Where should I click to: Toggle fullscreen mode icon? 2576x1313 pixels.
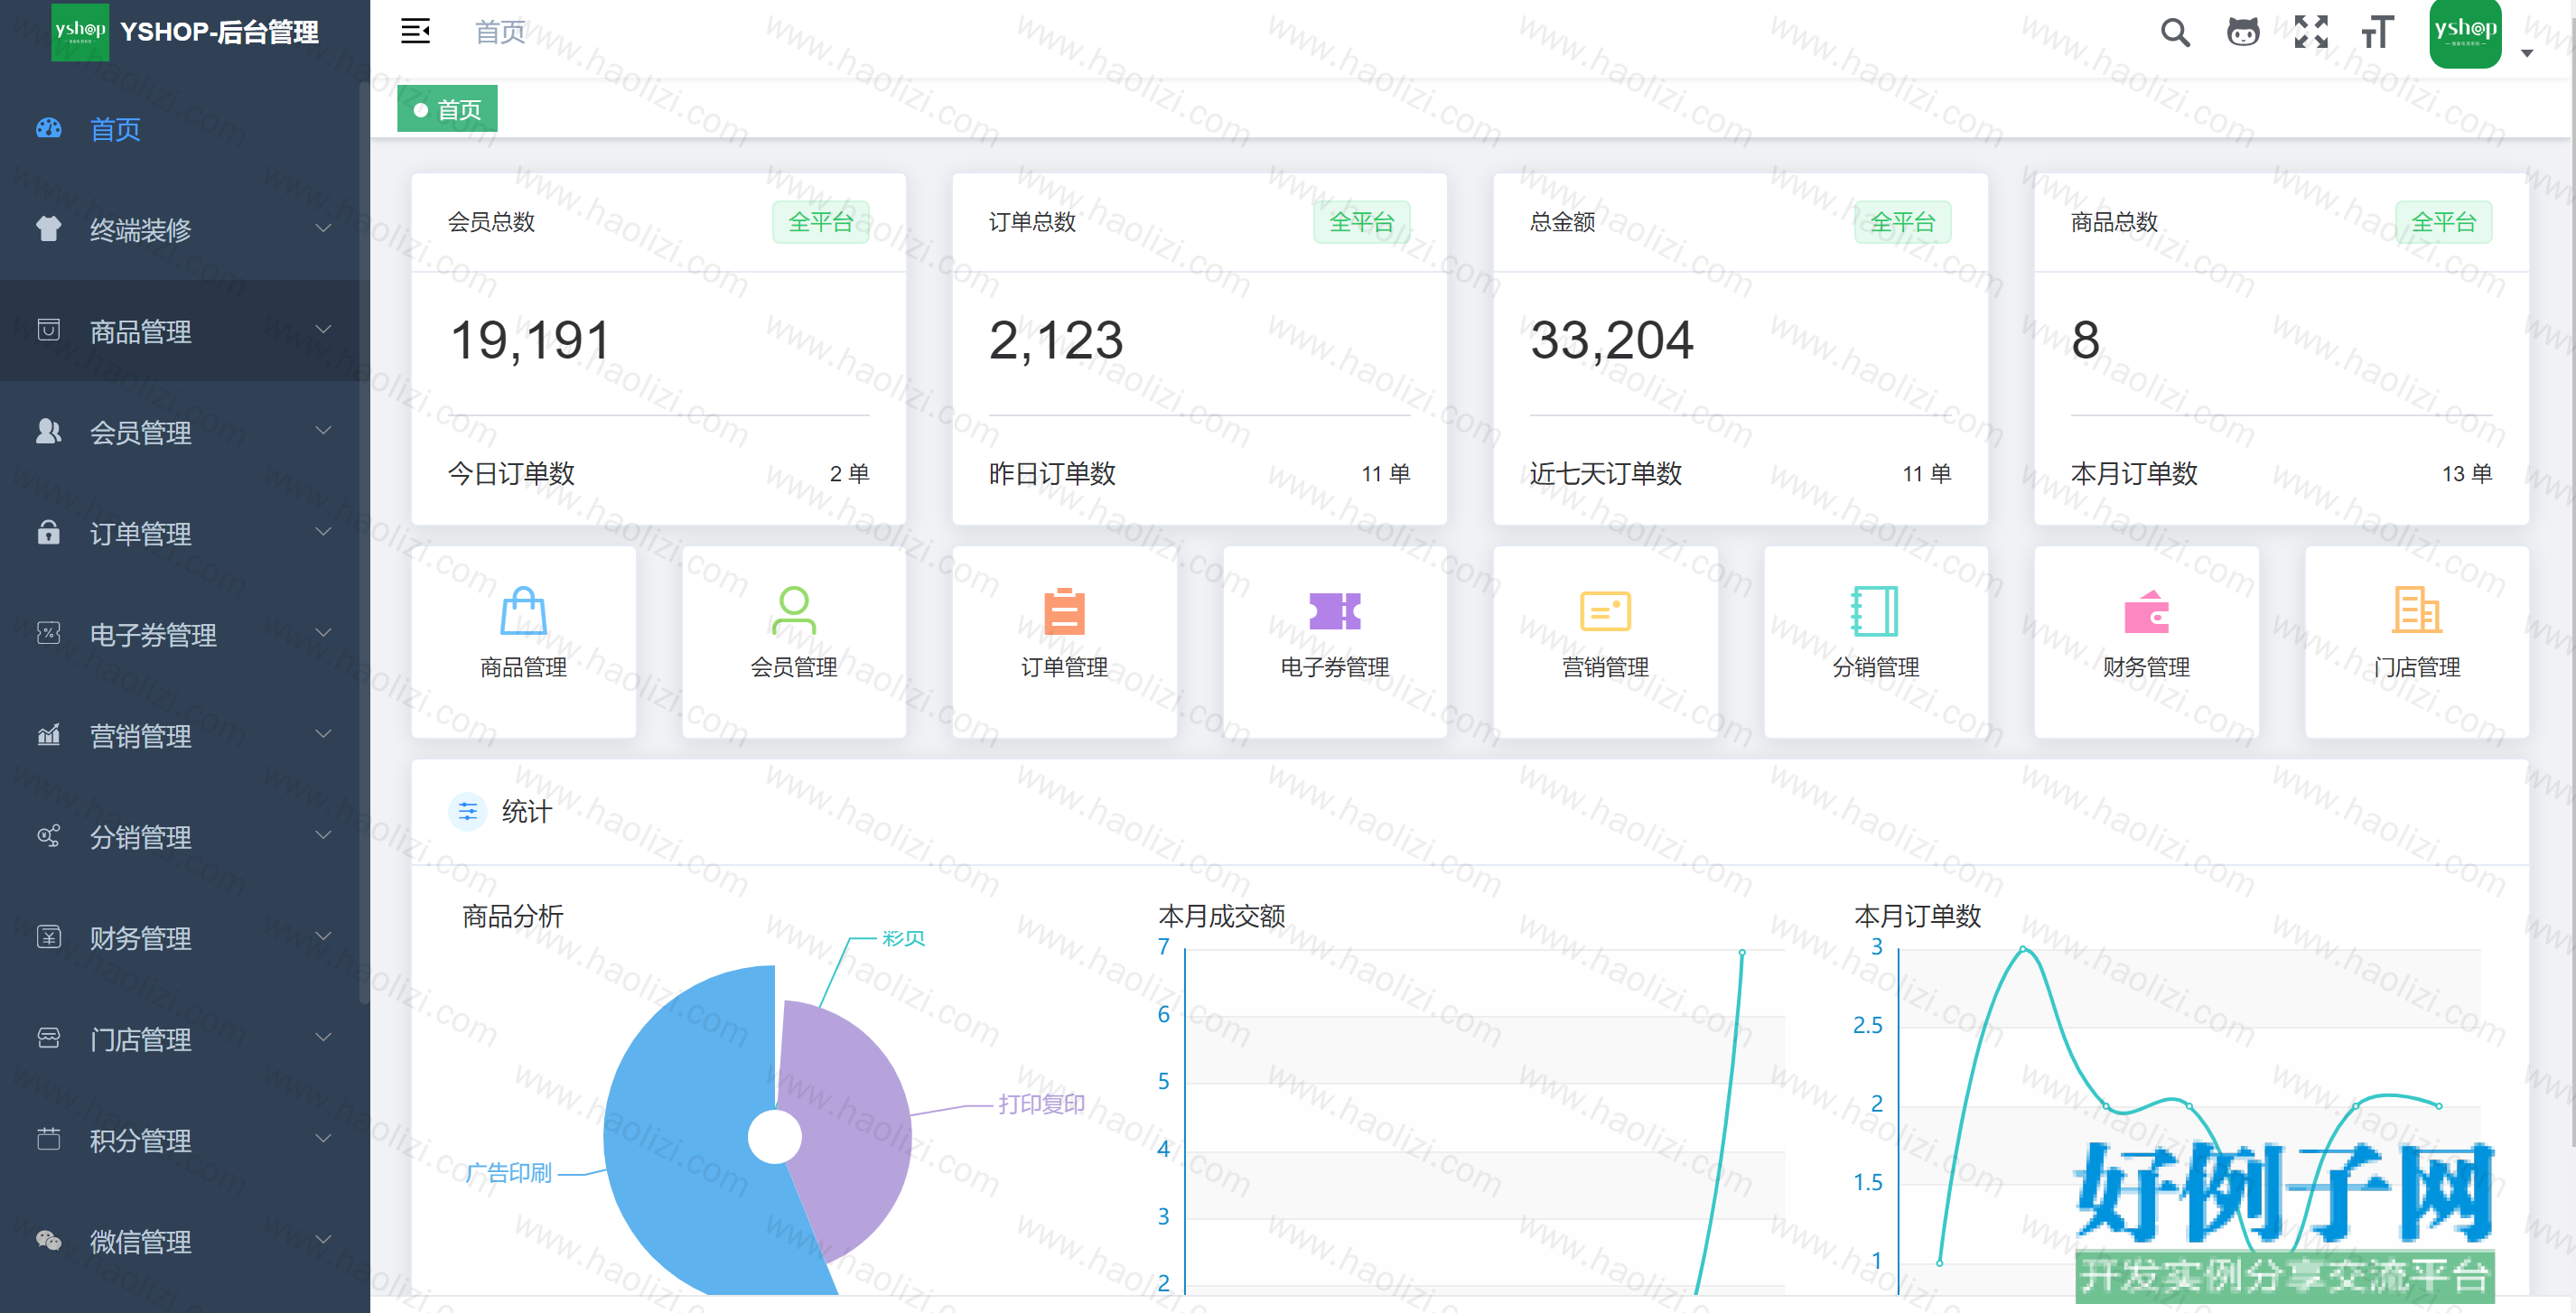[2311, 32]
